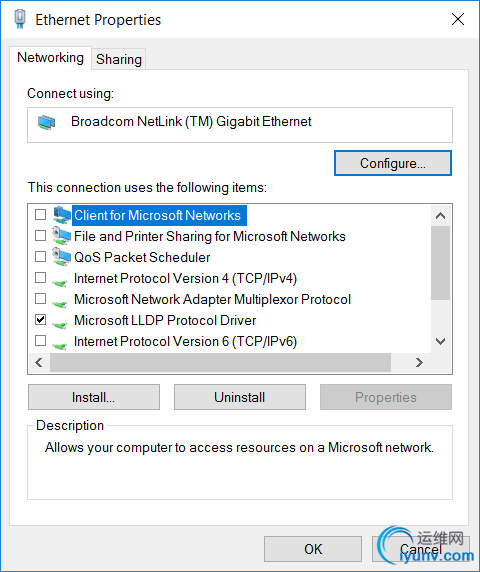The width and height of the screenshot is (480, 572).
Task: Click the TCP/IPv4 protocol icon
Action: (59, 282)
